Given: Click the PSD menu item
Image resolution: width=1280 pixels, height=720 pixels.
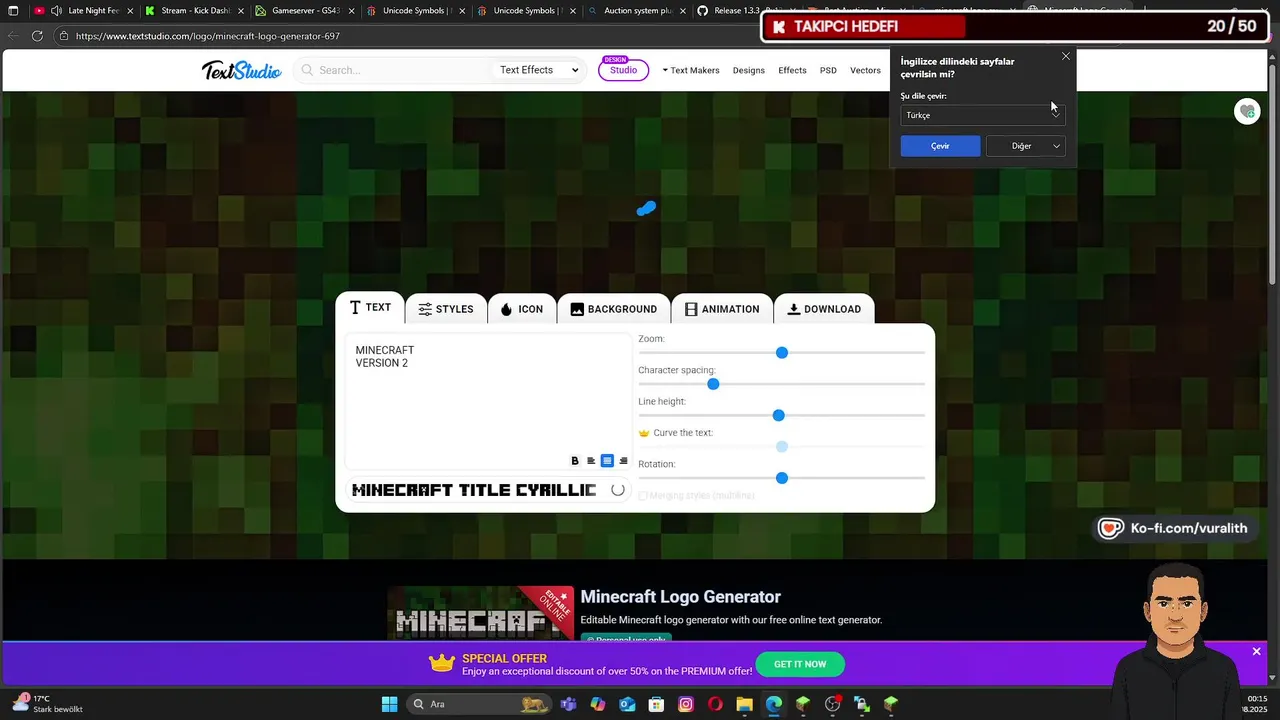Looking at the screenshot, I should pyautogui.click(x=828, y=70).
